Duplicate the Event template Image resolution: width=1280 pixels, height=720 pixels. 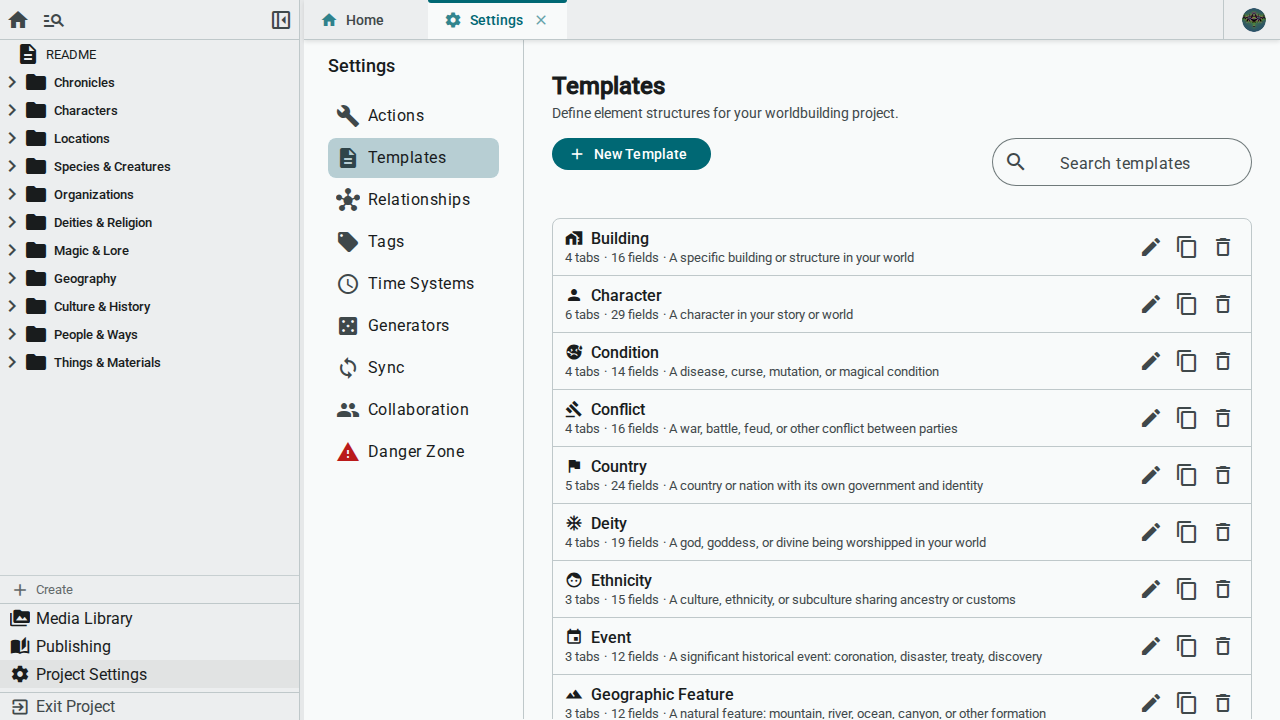pos(1187,646)
